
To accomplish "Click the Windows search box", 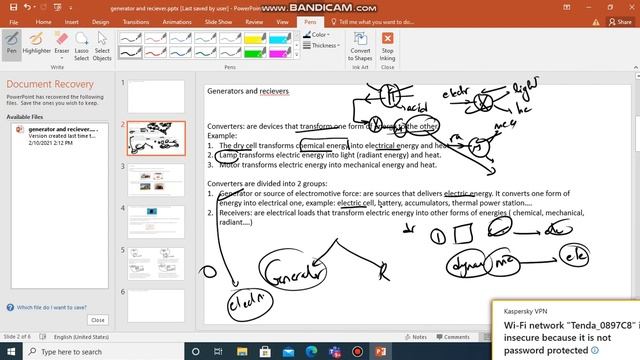I will (x=104, y=351).
